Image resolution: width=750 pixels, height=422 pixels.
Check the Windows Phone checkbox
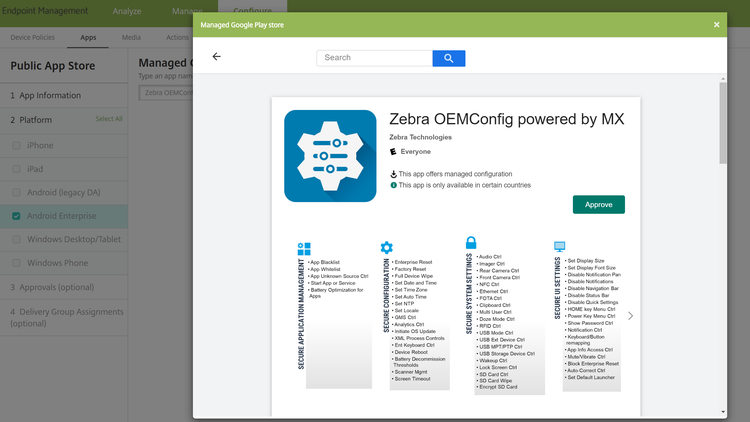click(x=16, y=263)
